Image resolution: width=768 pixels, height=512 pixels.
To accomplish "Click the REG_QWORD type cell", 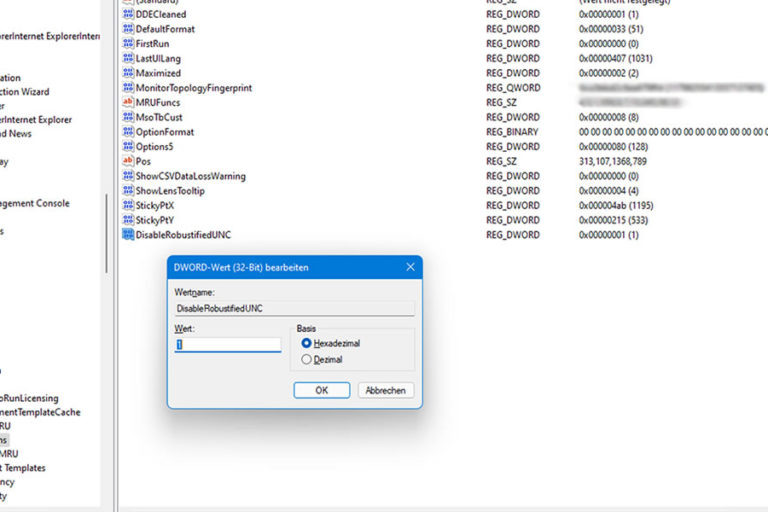I will coord(513,88).
